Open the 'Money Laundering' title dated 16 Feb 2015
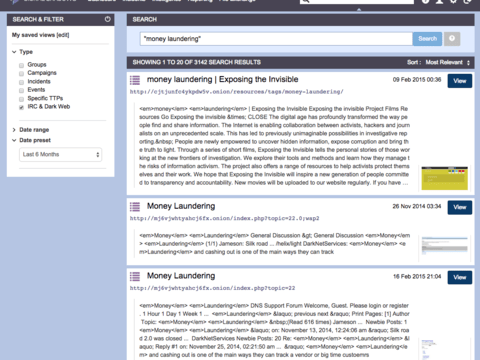 click(181, 276)
